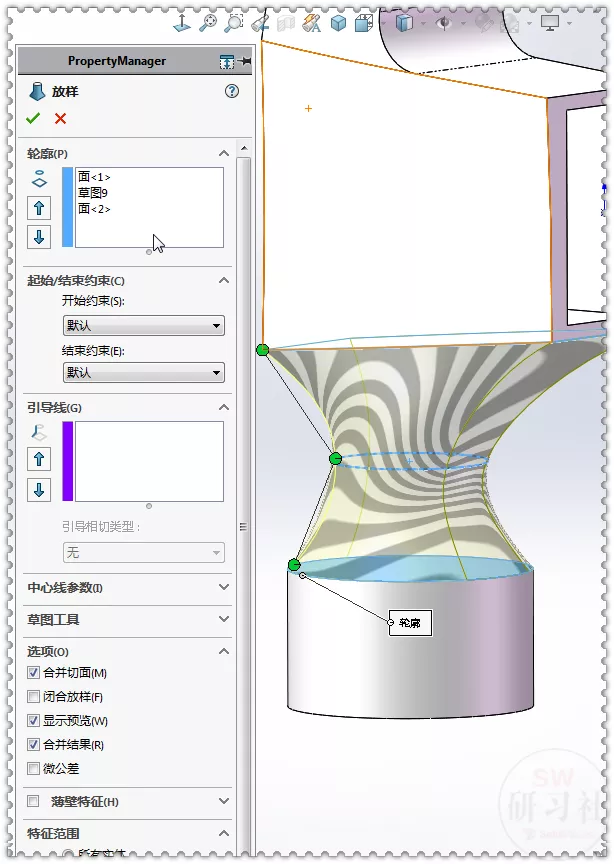Collapse the 轮廓(P) section
Image resolution: width=614 pixels, height=864 pixels.
tap(224, 153)
